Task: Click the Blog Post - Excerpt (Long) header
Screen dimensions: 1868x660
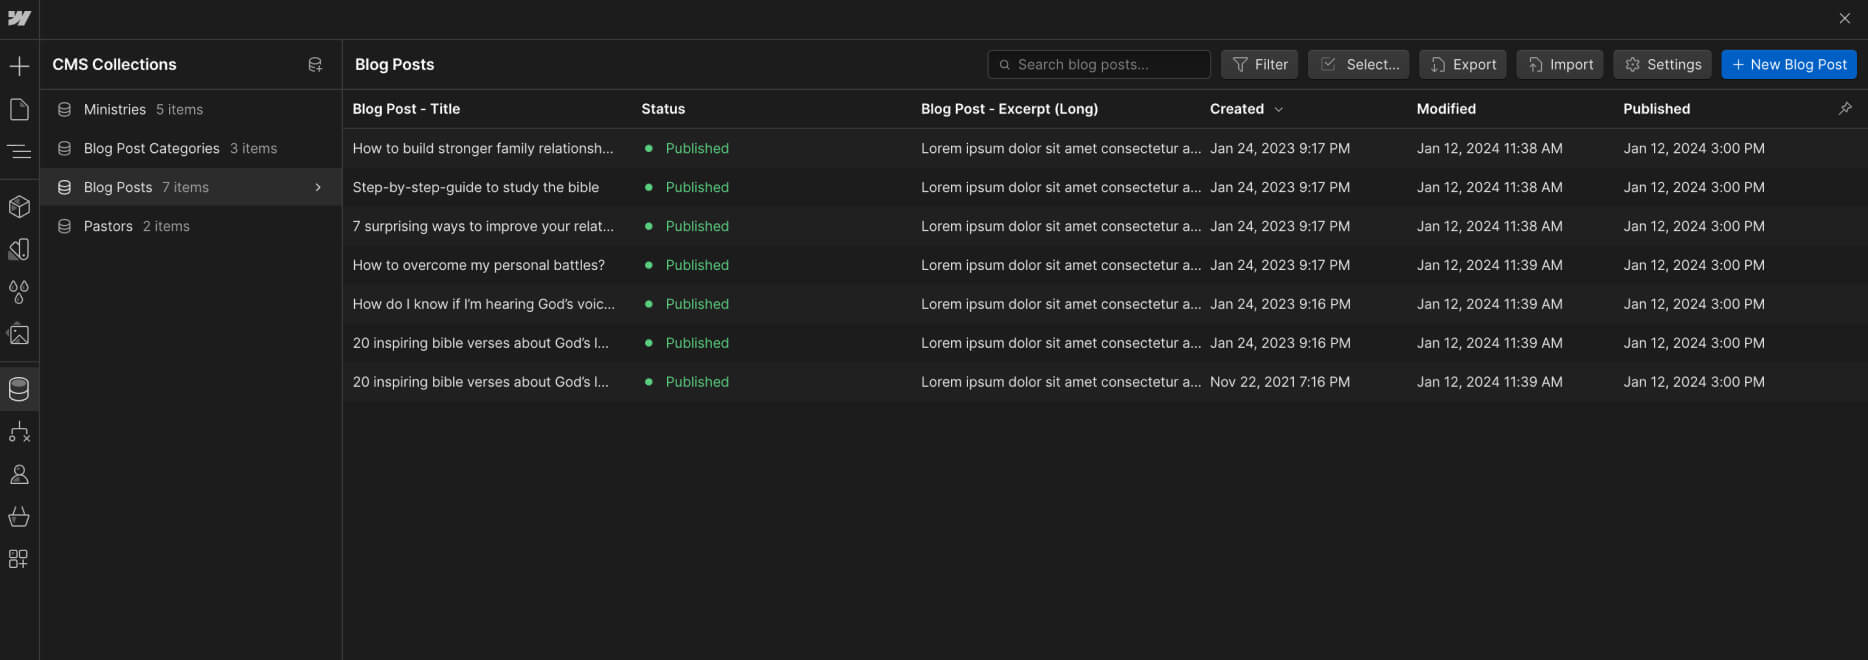Action: tap(1009, 109)
